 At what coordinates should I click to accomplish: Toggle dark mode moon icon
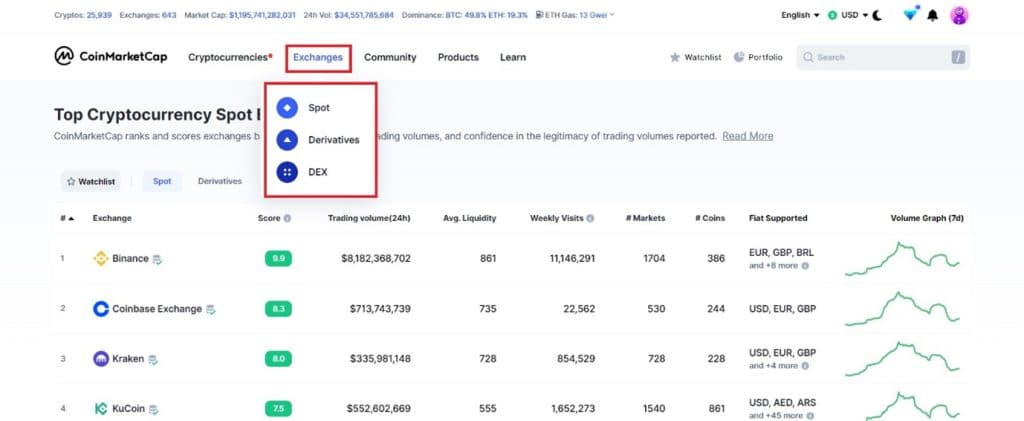pos(877,15)
